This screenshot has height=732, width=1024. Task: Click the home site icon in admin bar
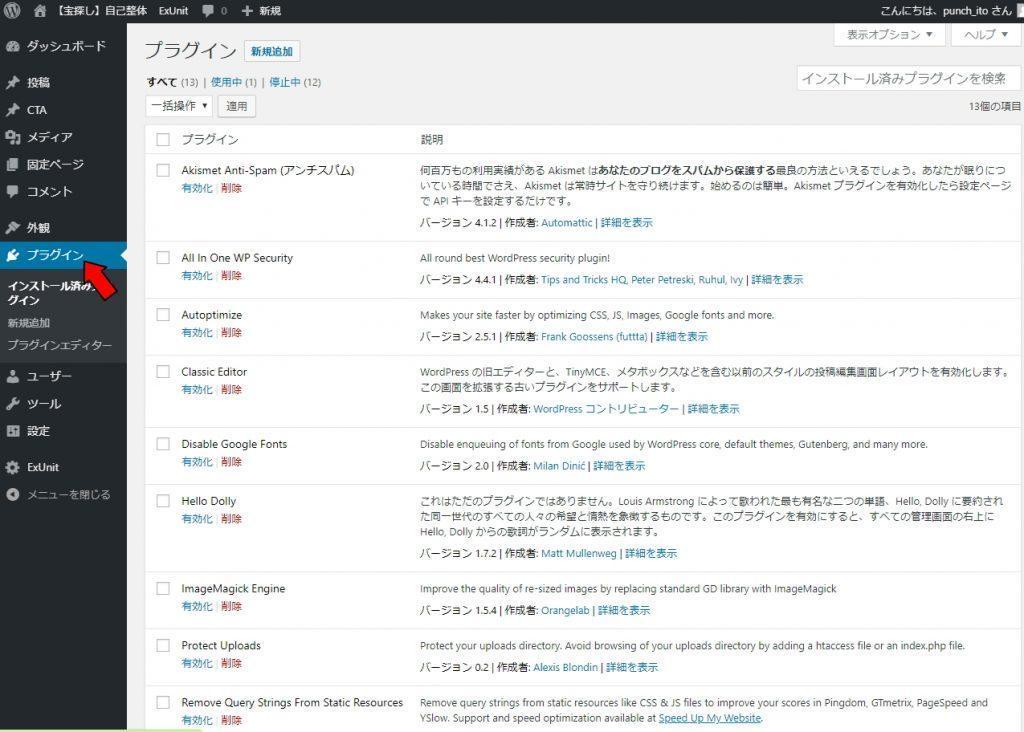(40, 10)
